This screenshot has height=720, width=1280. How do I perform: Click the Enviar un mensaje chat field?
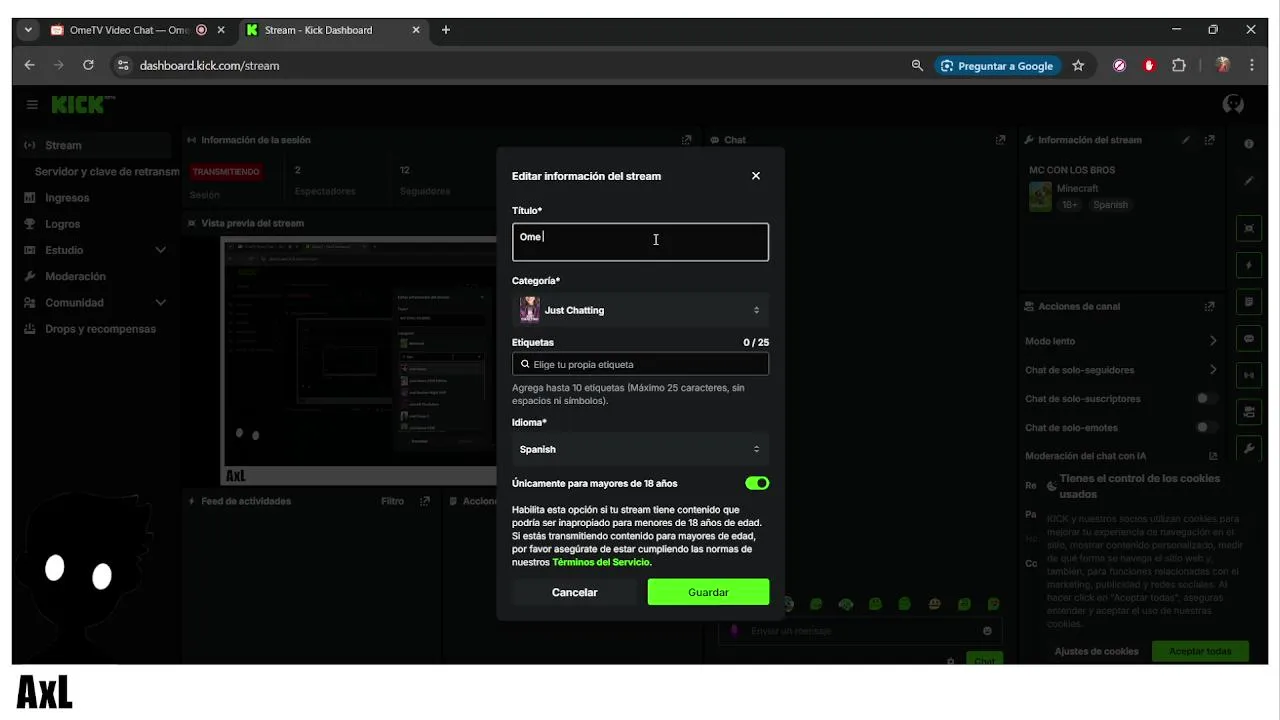pyautogui.click(x=859, y=631)
